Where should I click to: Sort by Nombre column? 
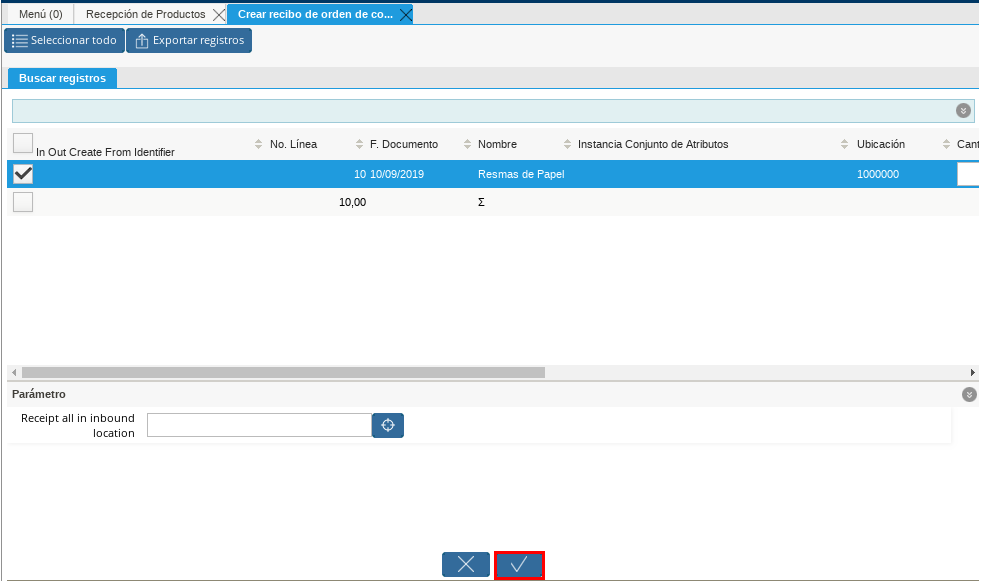[497, 144]
